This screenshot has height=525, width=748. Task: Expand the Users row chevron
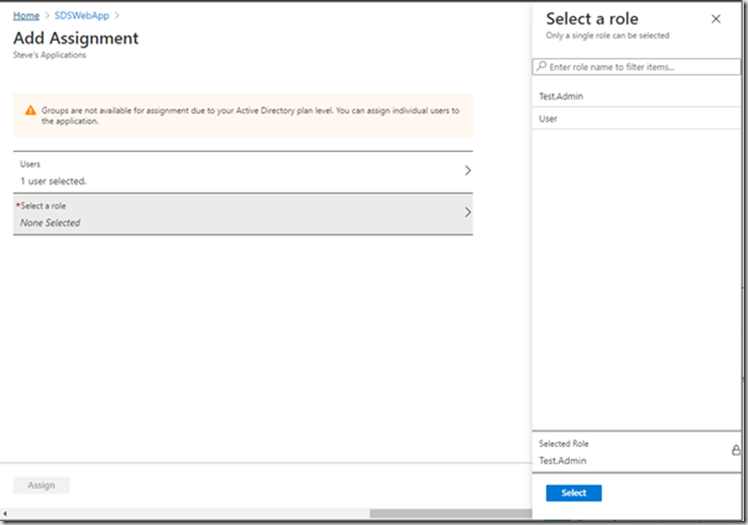(x=468, y=171)
